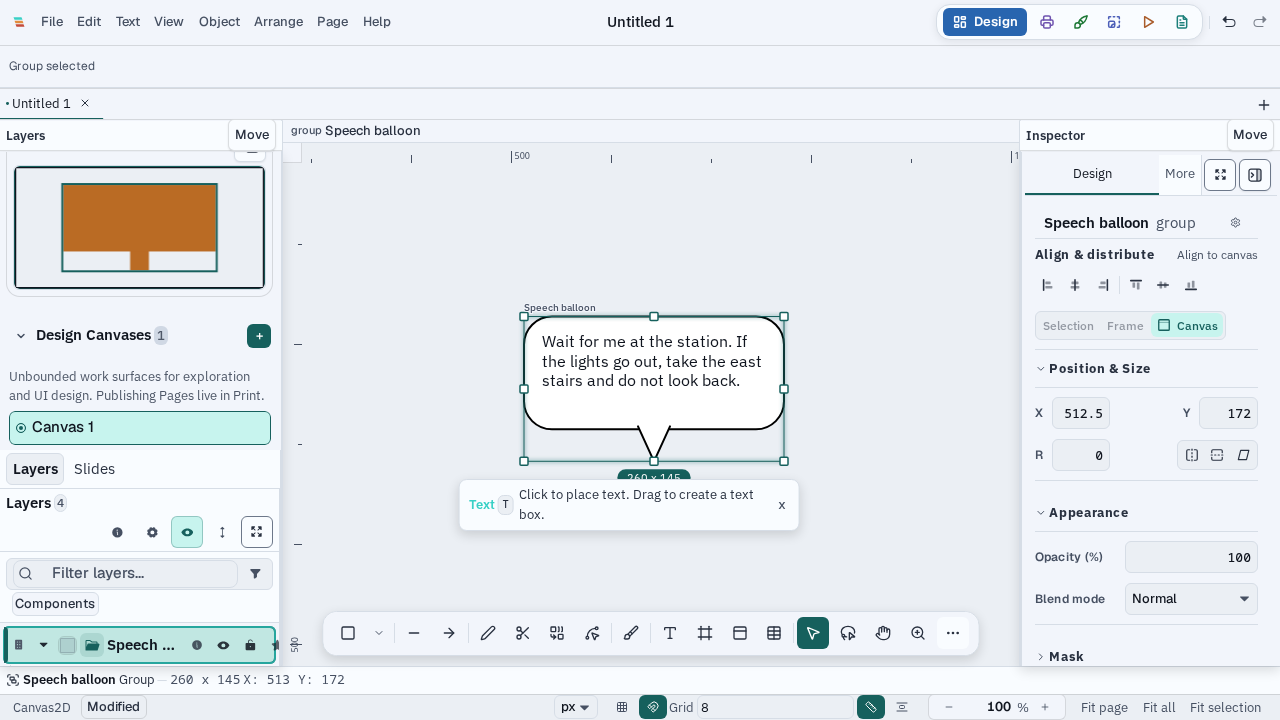Select the Lasso selection tool
The image size is (1280, 720).
tap(848, 633)
